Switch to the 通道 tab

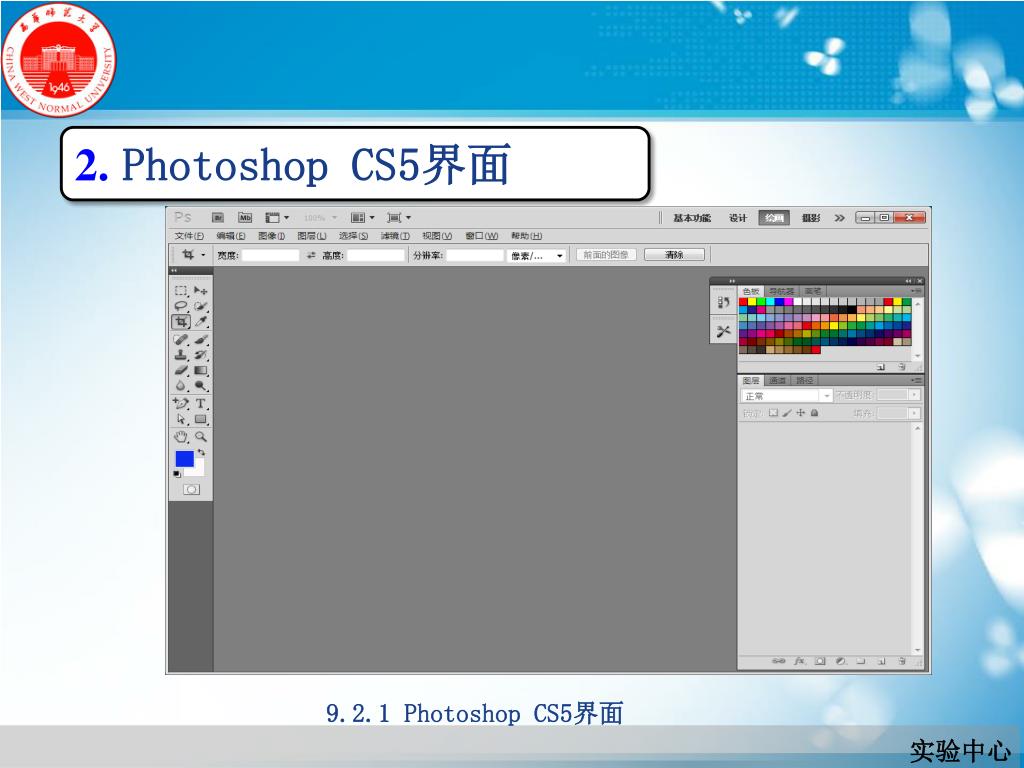(x=776, y=380)
